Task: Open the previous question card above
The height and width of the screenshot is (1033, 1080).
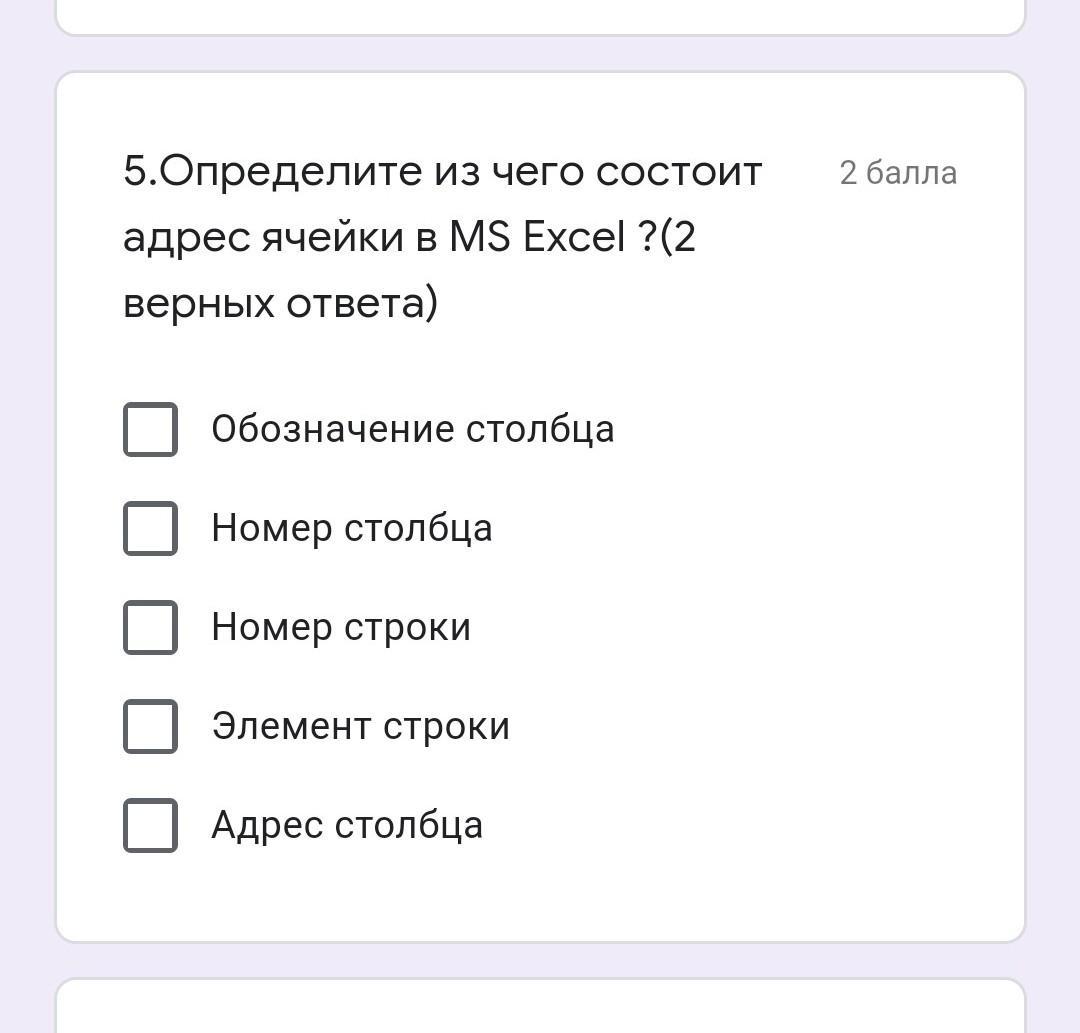Action: pos(540,15)
